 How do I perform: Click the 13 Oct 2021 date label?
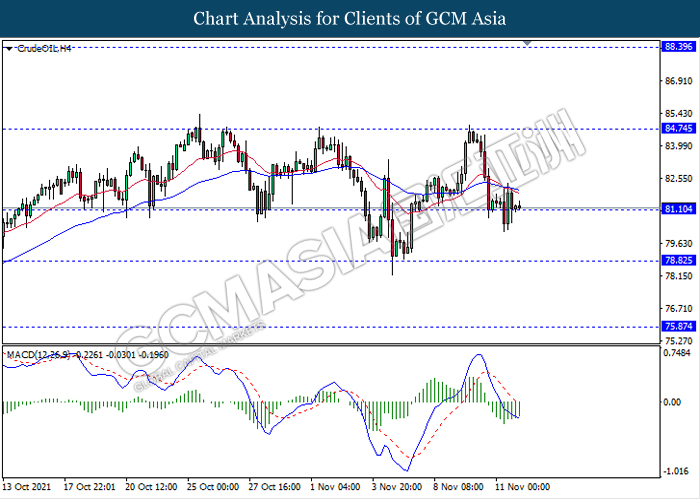click(x=27, y=487)
